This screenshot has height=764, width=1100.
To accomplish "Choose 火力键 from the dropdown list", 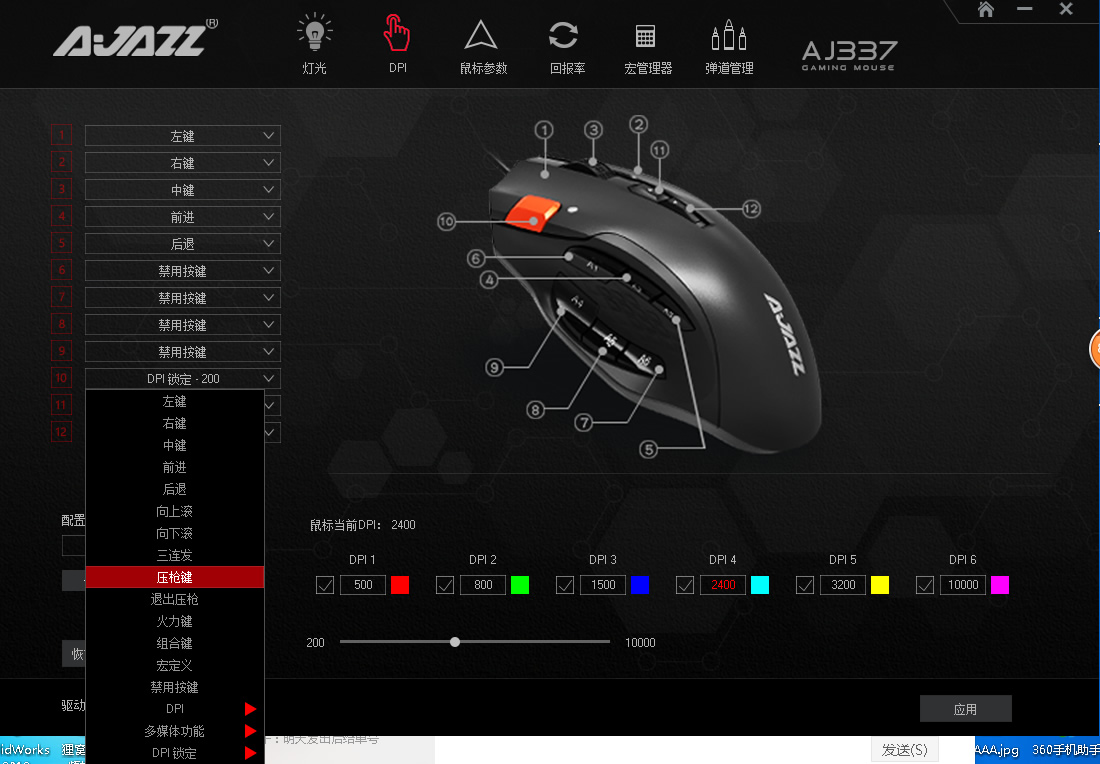I will (x=175, y=621).
